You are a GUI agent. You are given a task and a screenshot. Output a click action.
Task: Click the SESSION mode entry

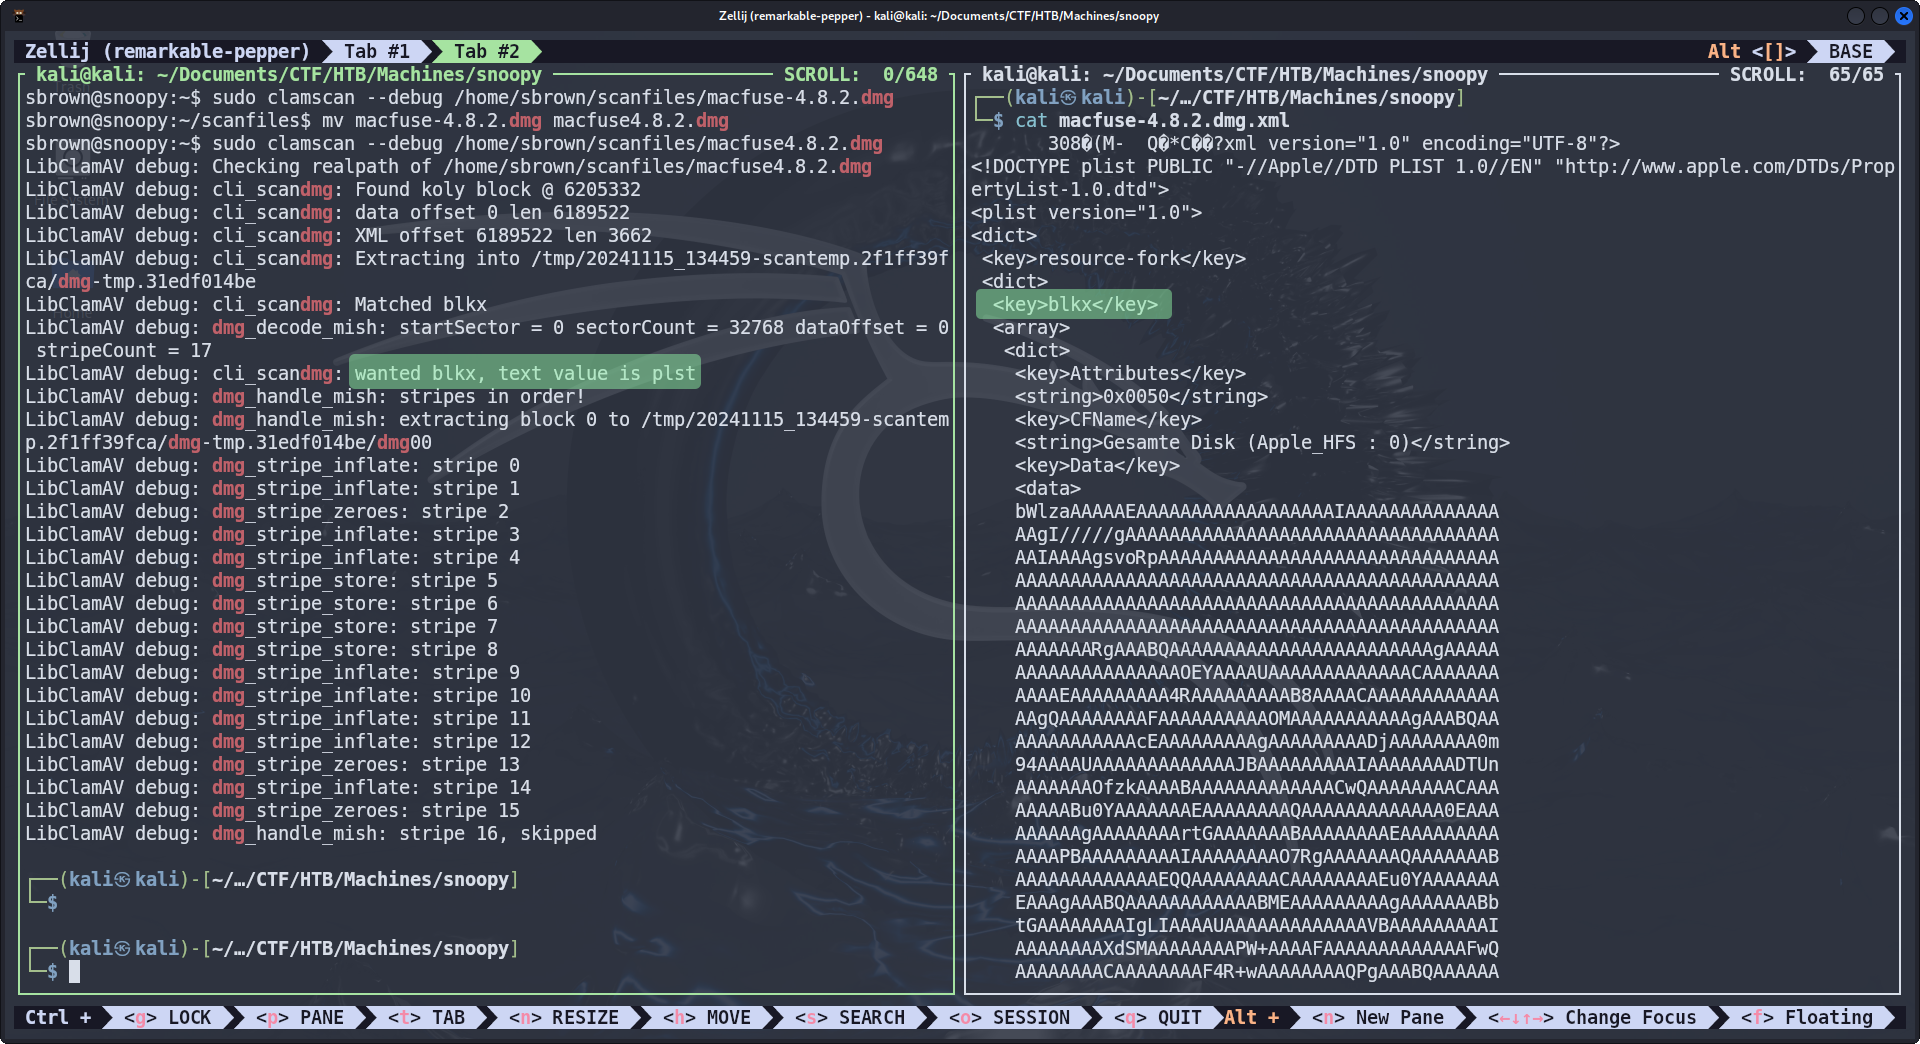pos(1010,1017)
